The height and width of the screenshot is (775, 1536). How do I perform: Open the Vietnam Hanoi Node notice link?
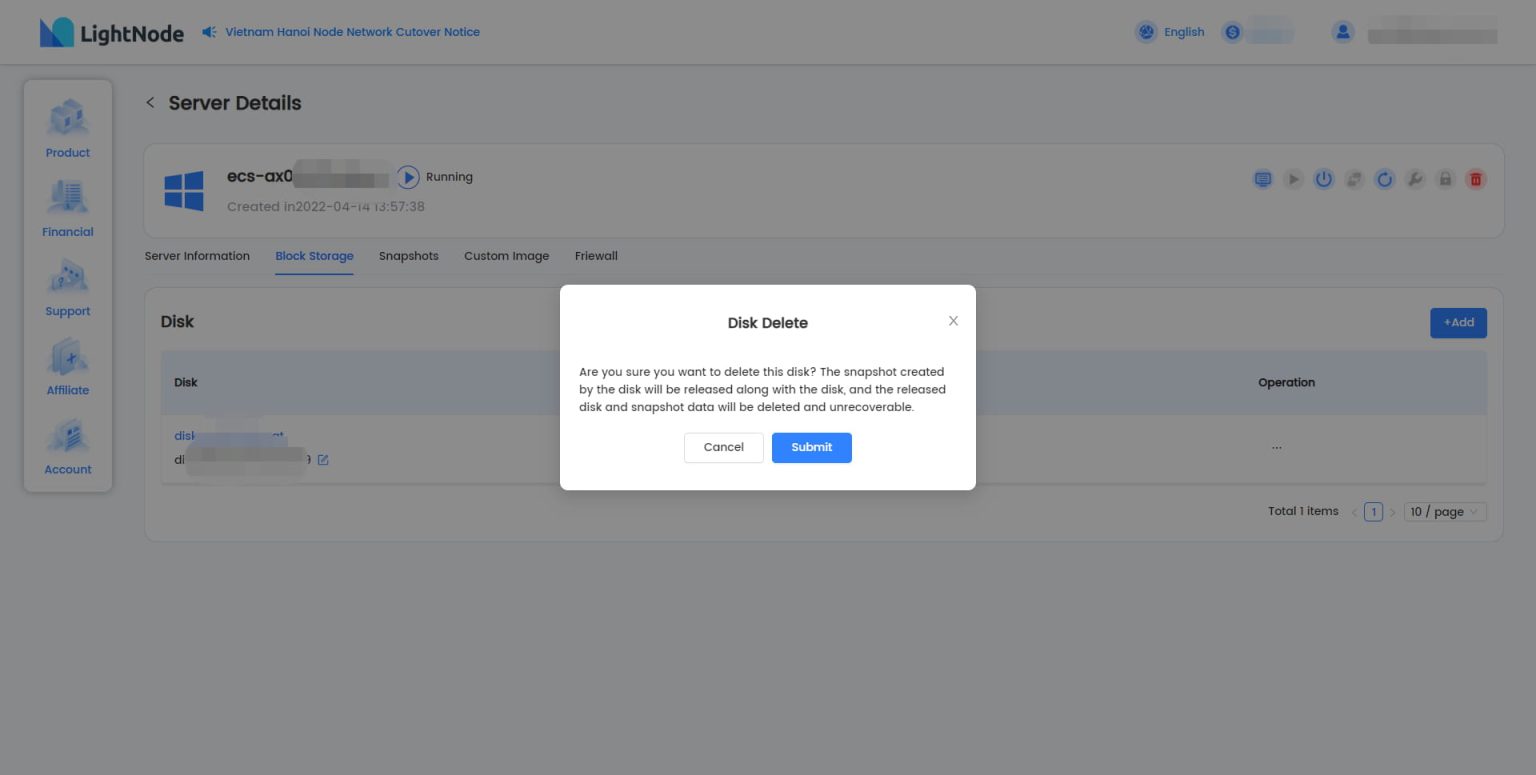(352, 32)
